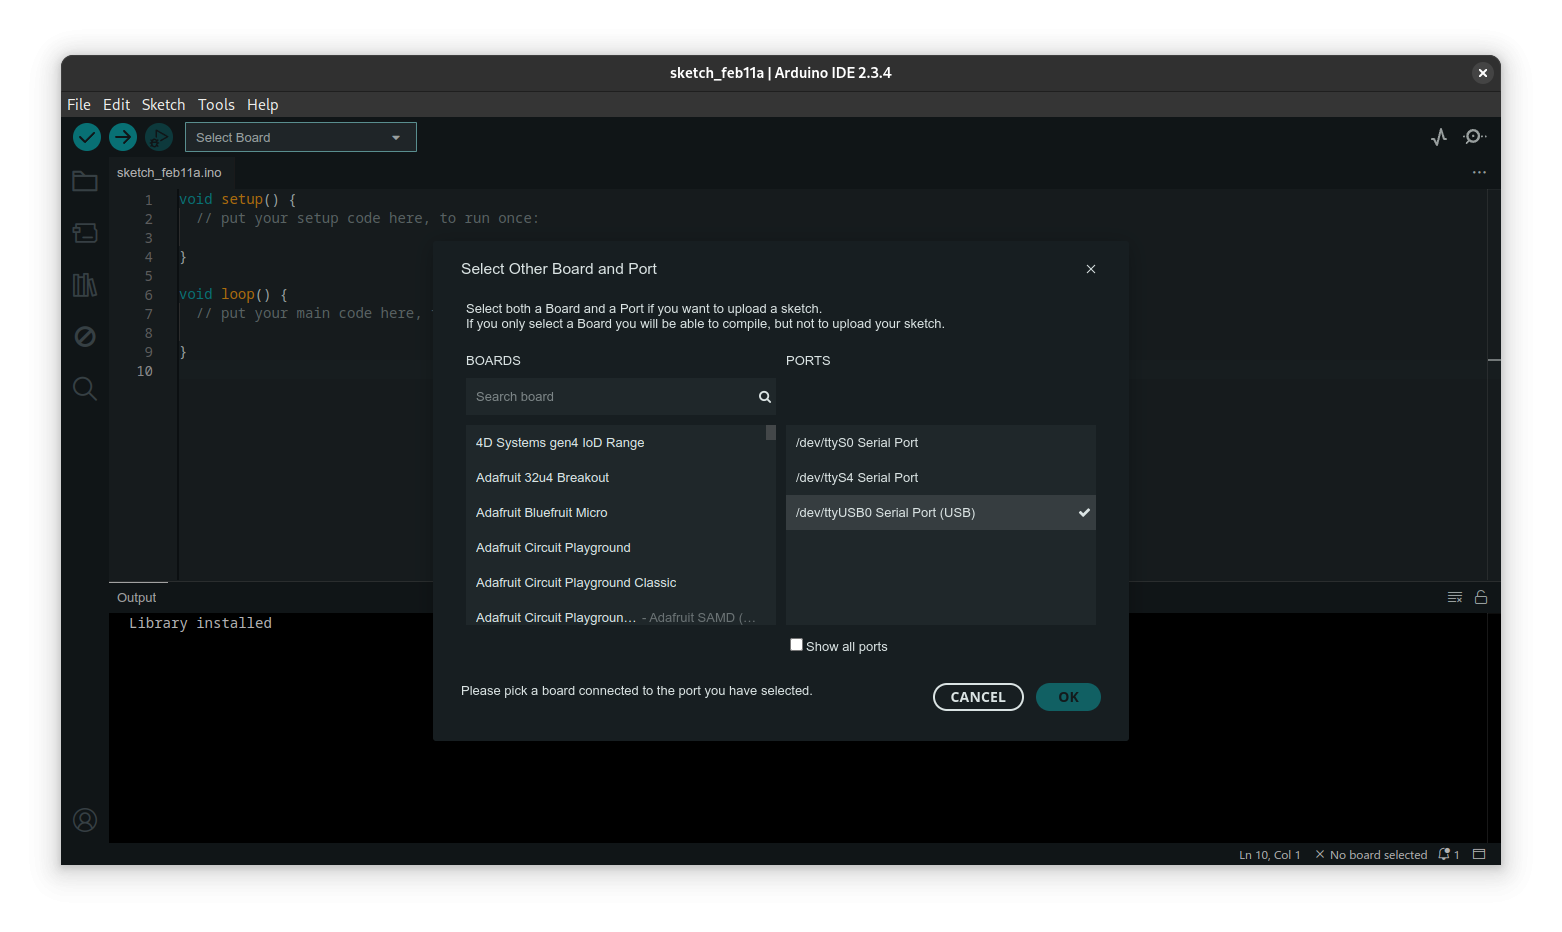The image size is (1562, 932).
Task: Click the CANCEL button
Action: (978, 697)
